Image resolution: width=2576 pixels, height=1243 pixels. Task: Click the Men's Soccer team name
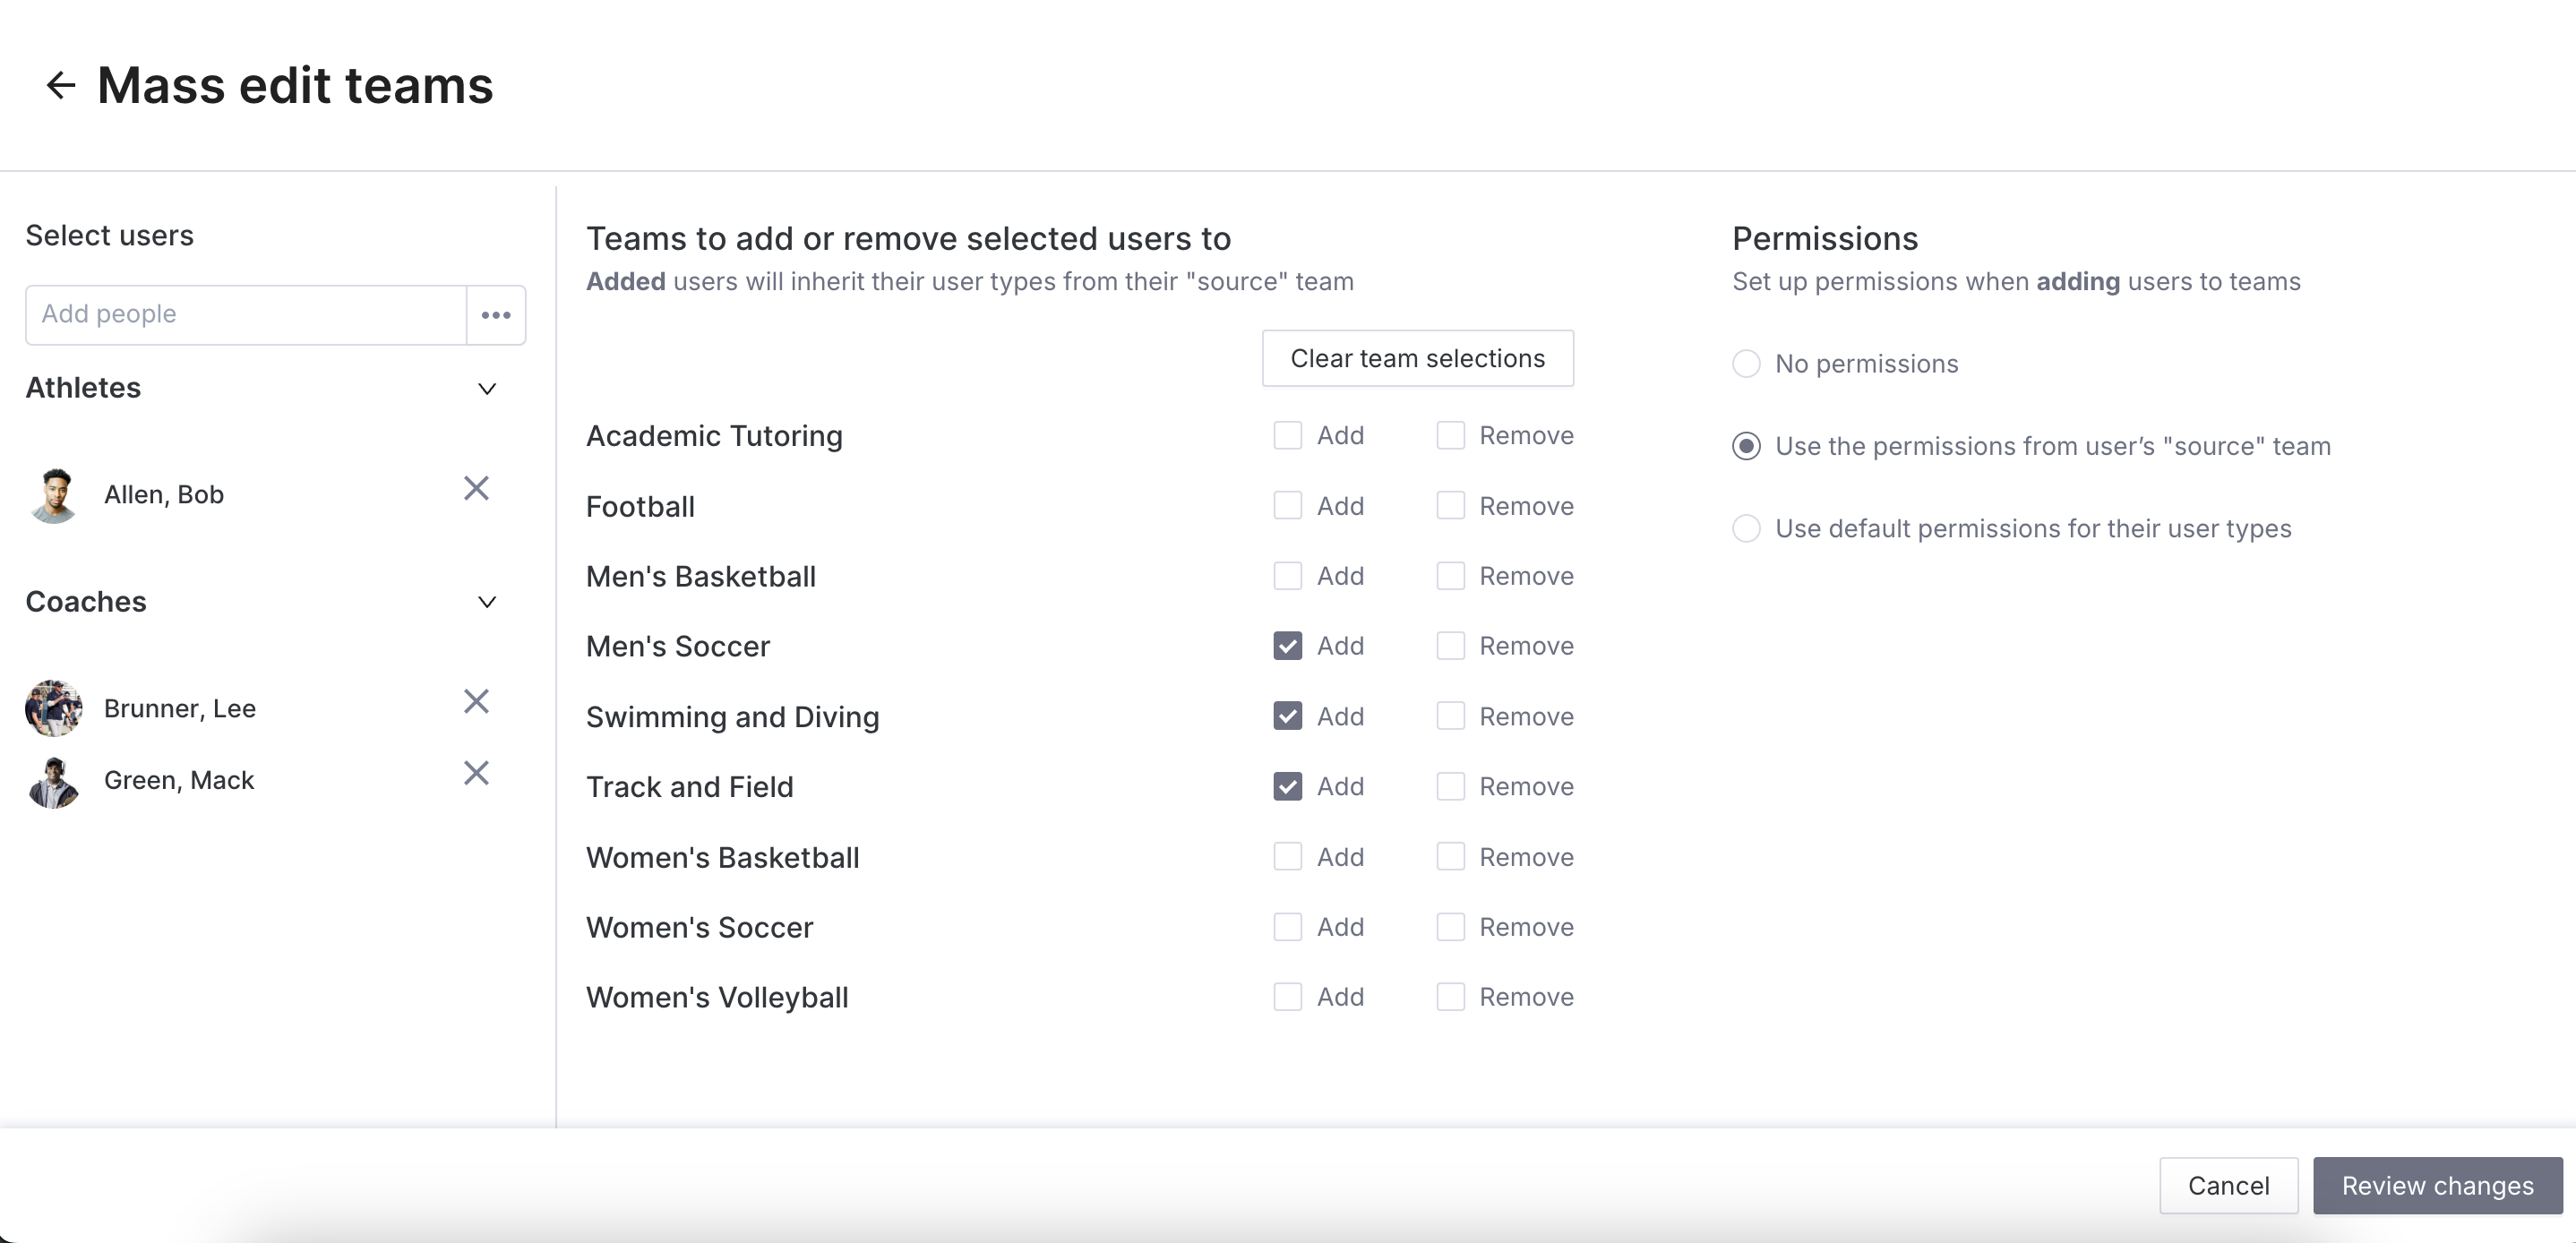tap(678, 646)
